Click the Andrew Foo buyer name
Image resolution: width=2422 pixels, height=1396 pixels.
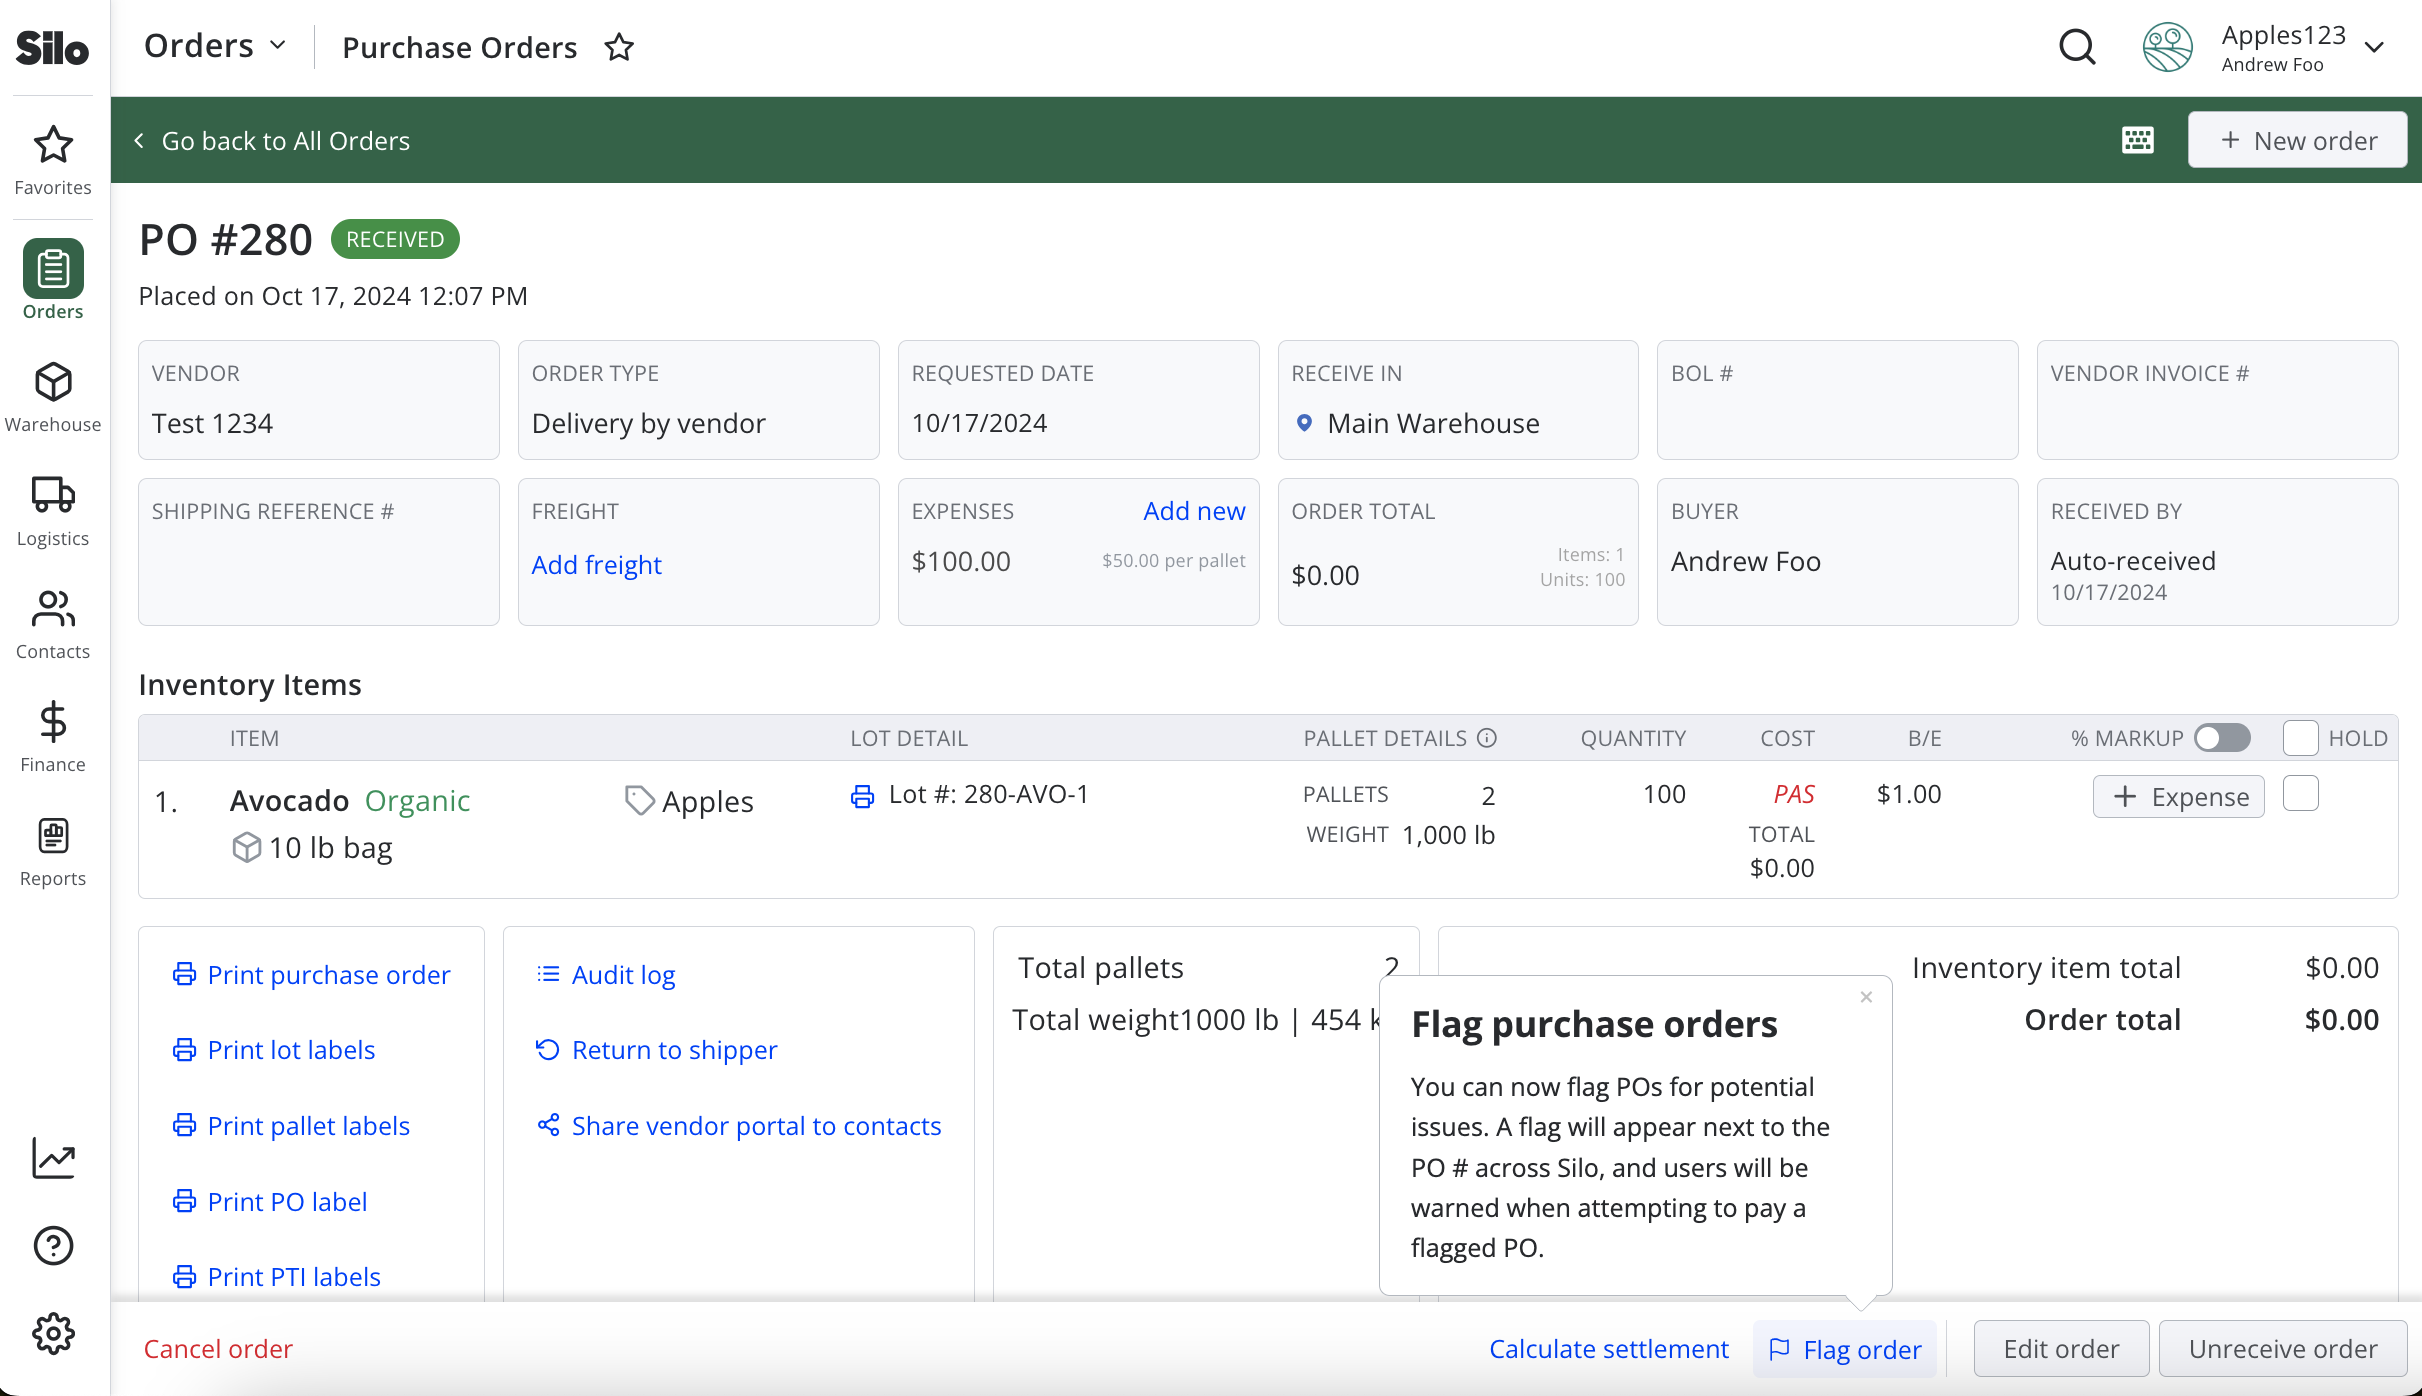(x=1745, y=561)
